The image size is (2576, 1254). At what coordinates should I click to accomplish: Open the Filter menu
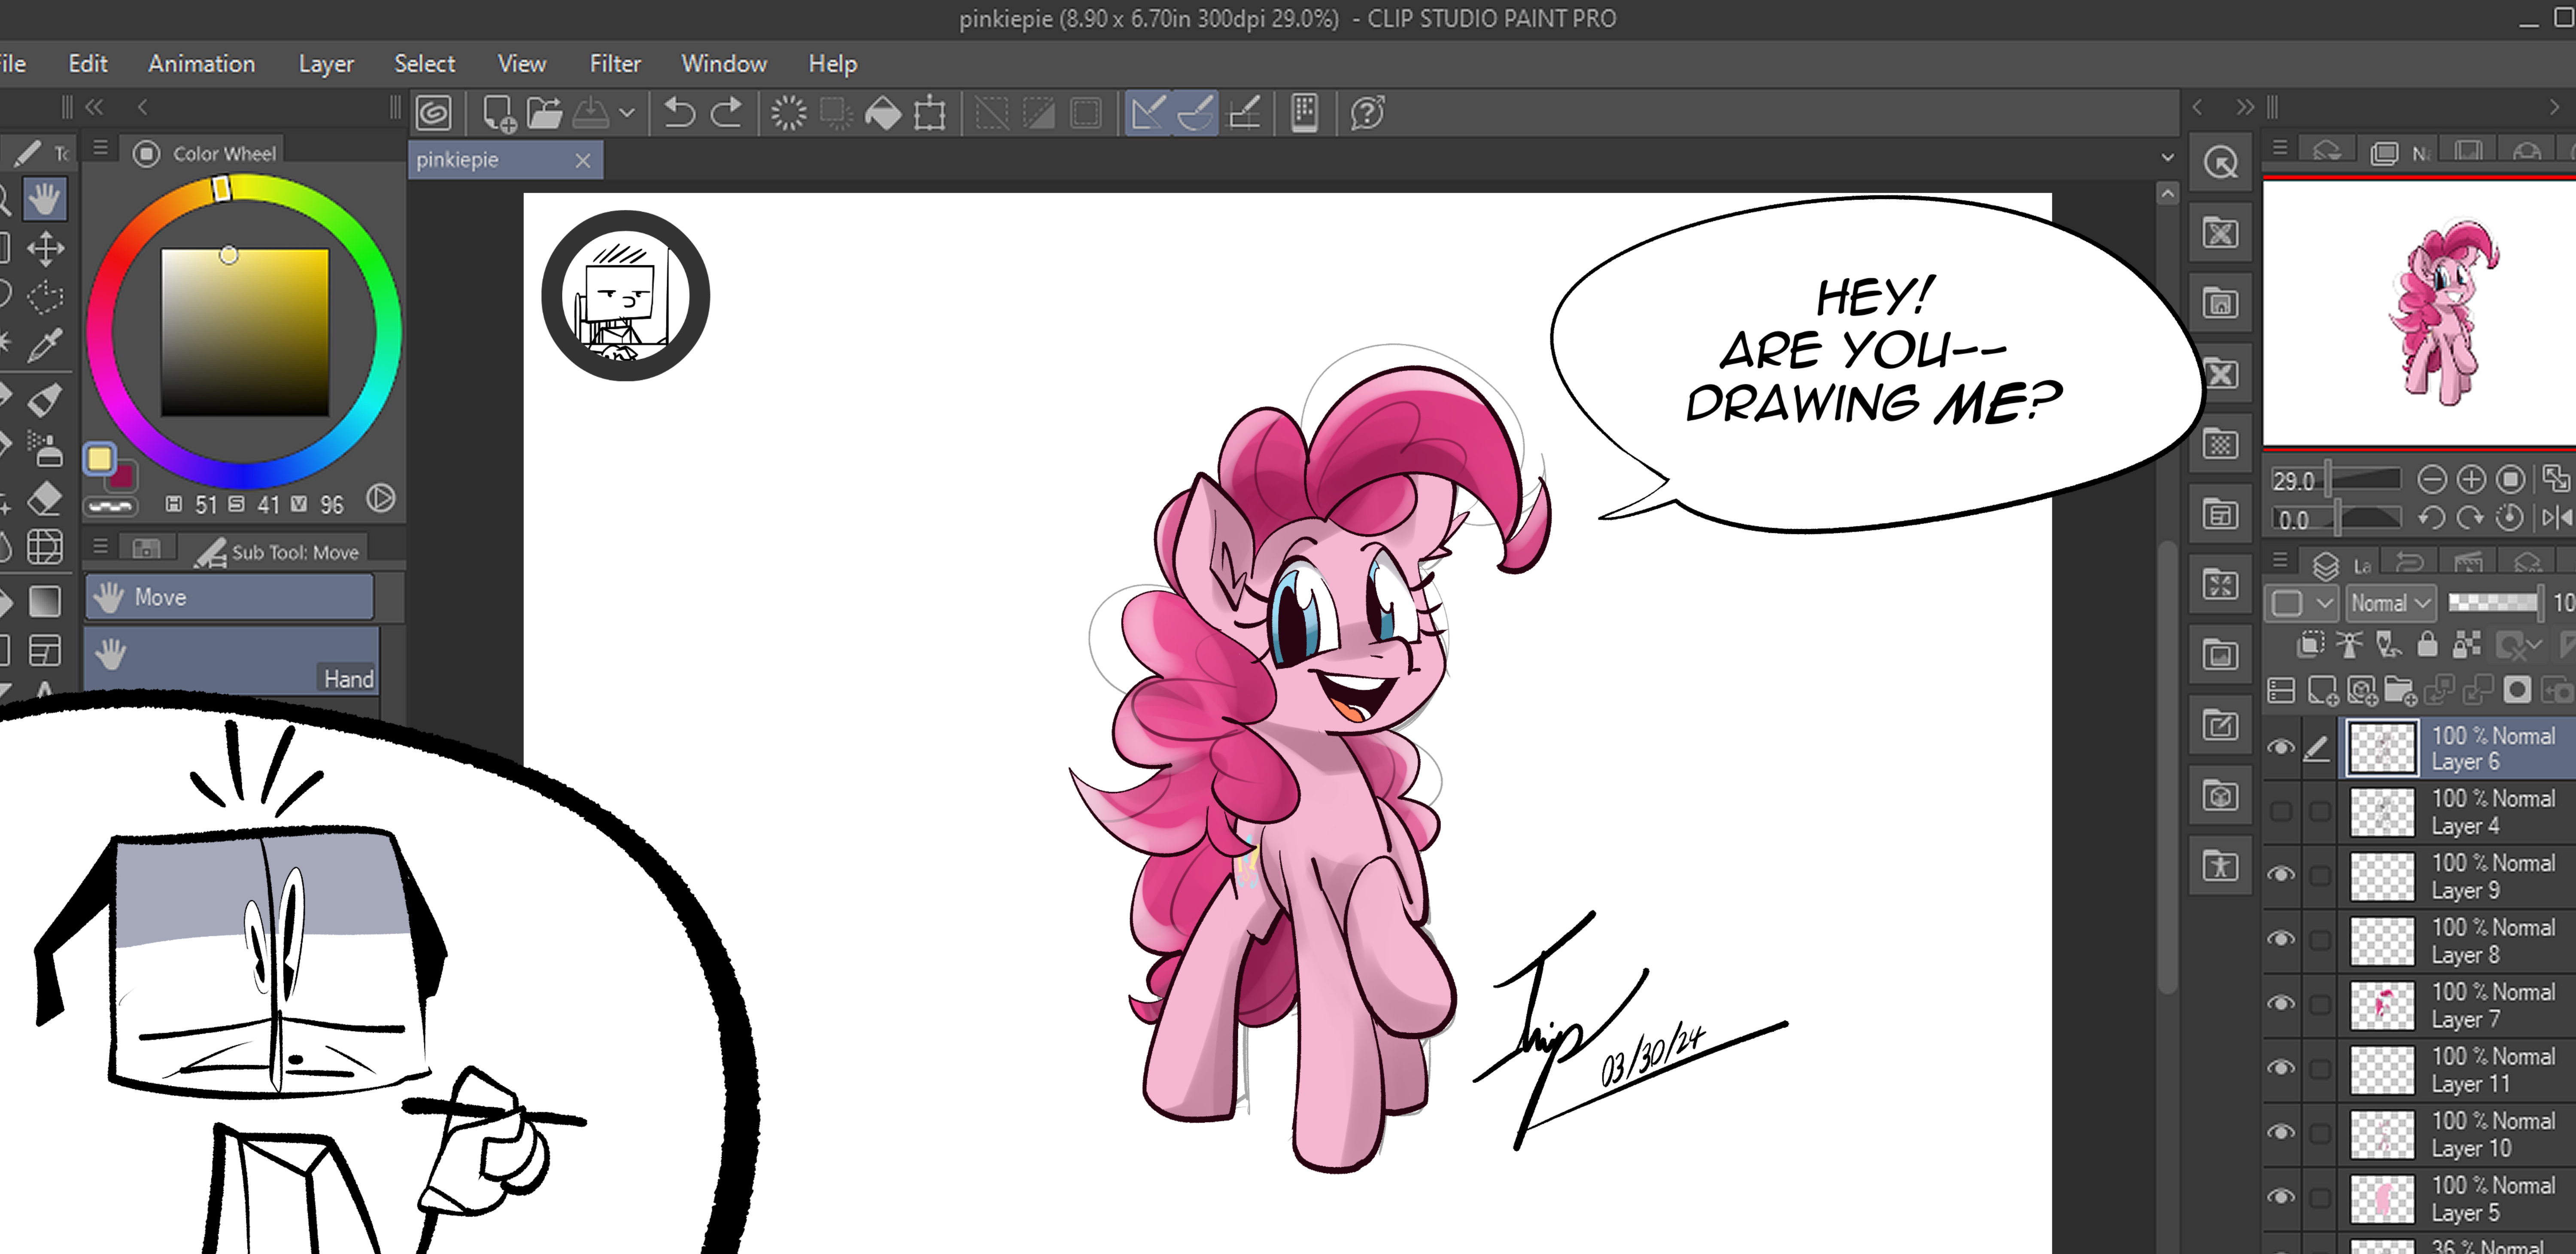(614, 64)
